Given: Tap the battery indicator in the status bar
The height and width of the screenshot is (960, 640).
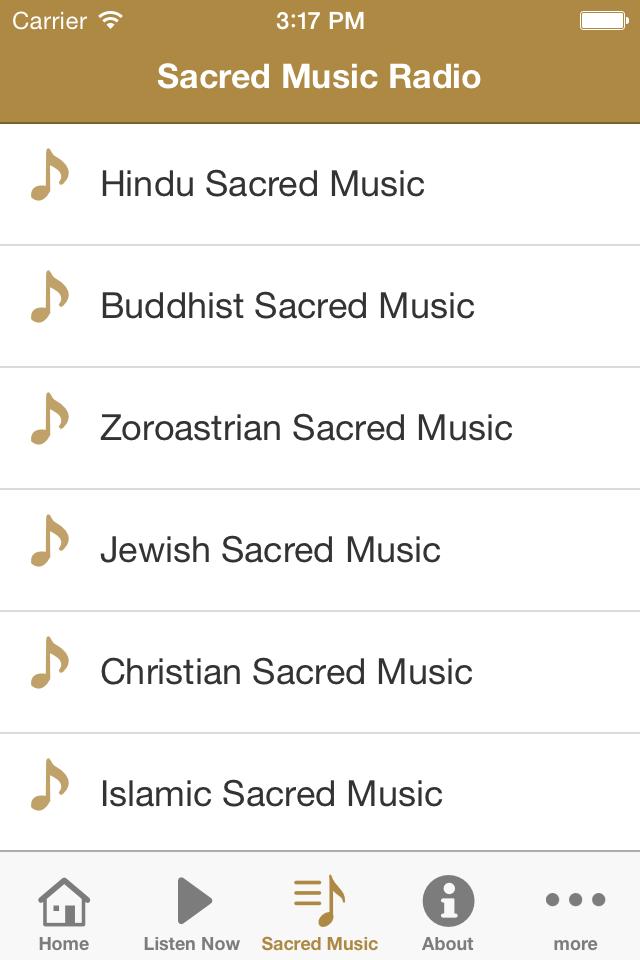Looking at the screenshot, I should pos(601,18).
